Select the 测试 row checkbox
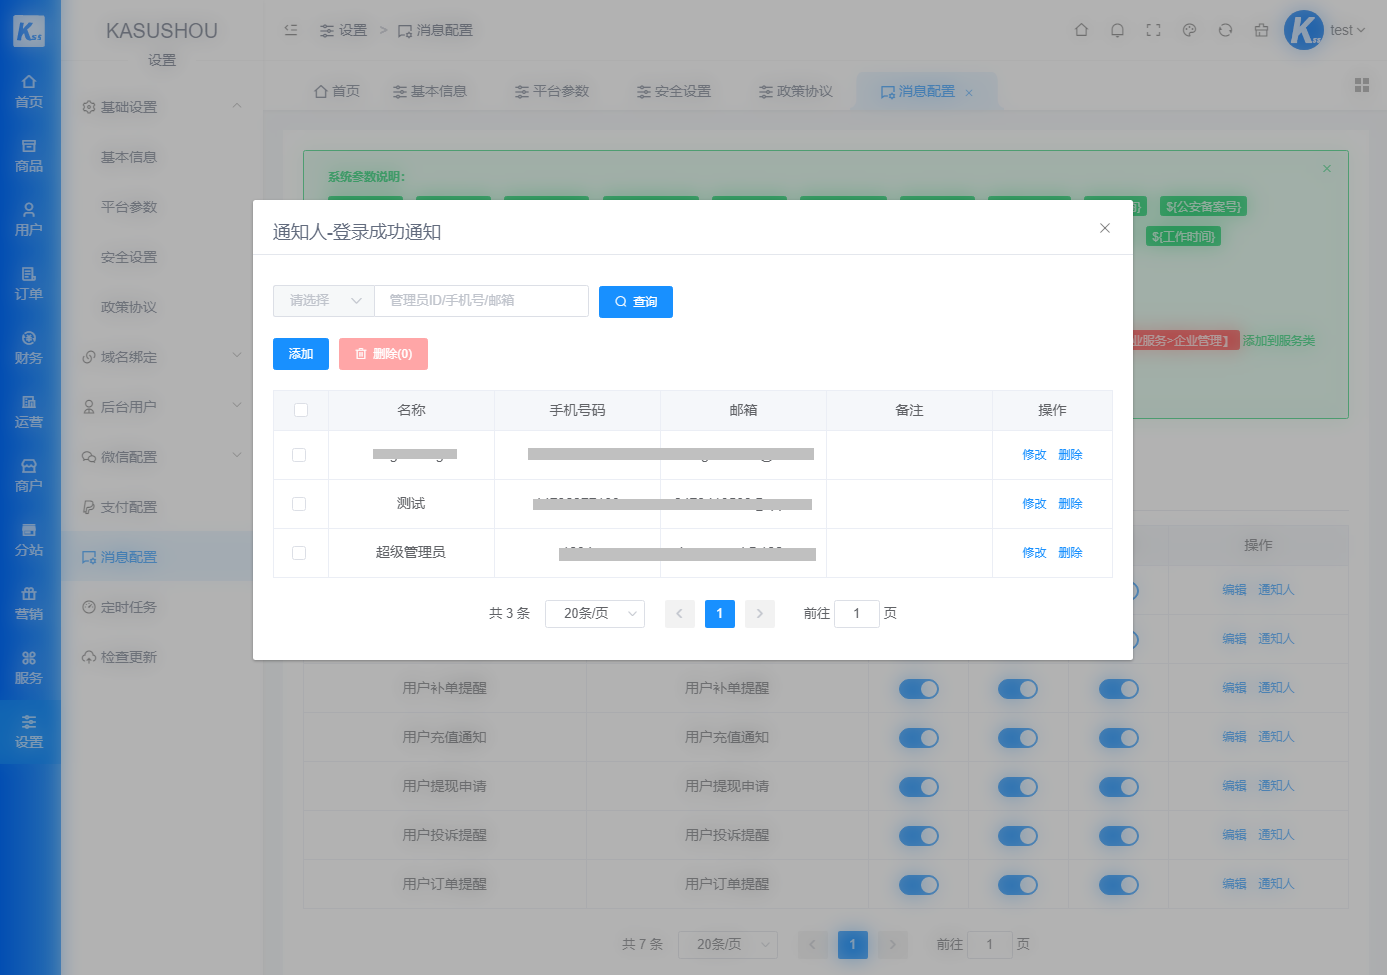 (x=299, y=504)
